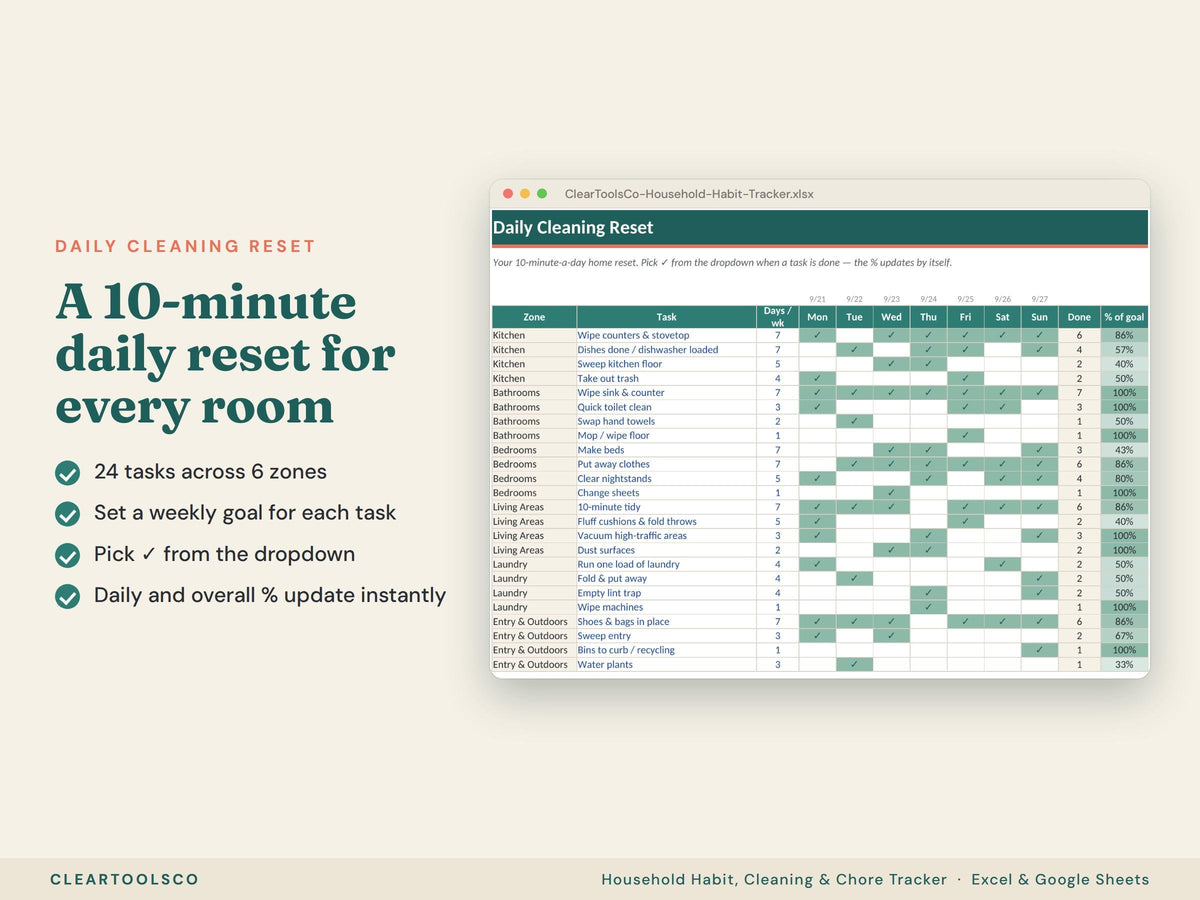1200x900 pixels.
Task: Click the 80% goal value for Clear nightstands
Action: [1124, 479]
